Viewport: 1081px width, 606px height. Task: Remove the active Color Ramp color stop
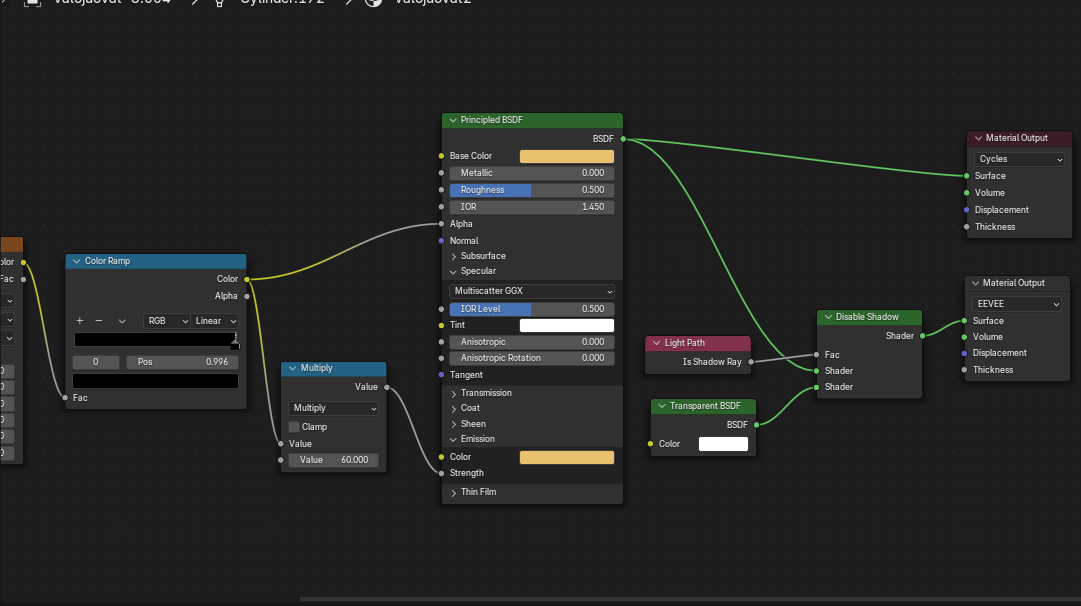pos(99,321)
